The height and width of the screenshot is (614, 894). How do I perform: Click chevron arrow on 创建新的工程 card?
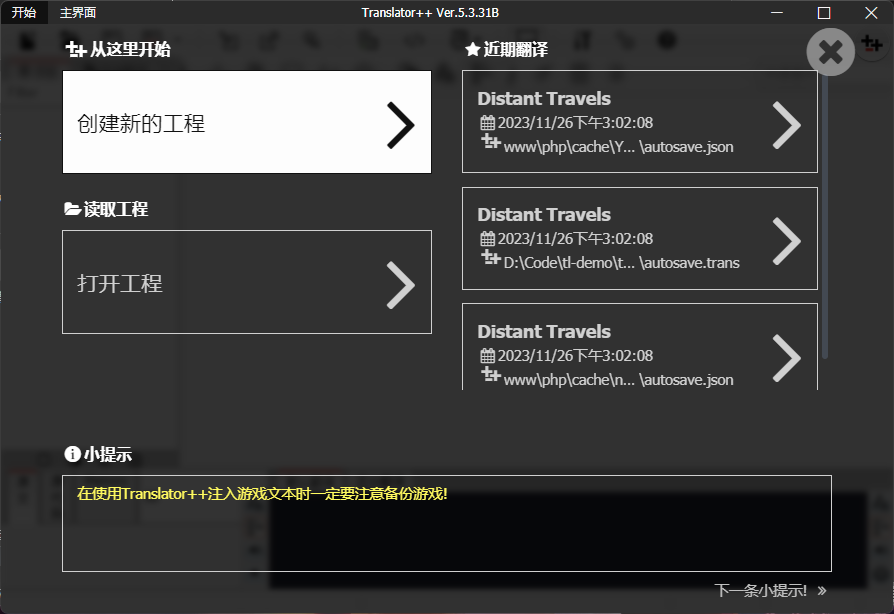coord(400,125)
